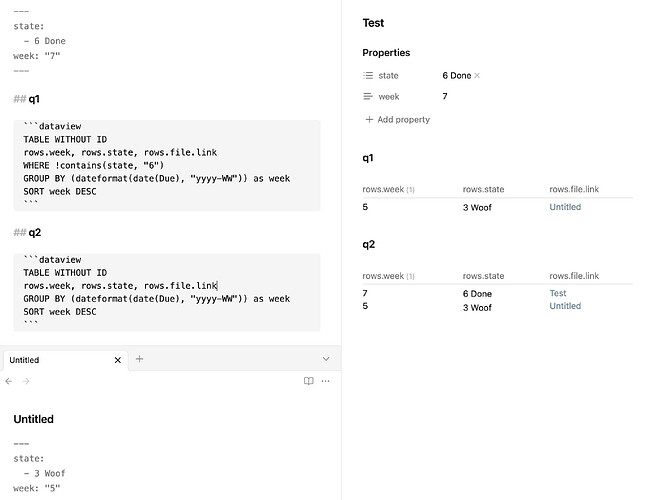Click '3 Woof' cell in q1 table
Screen dimensions: 651x500
[x=477, y=208]
